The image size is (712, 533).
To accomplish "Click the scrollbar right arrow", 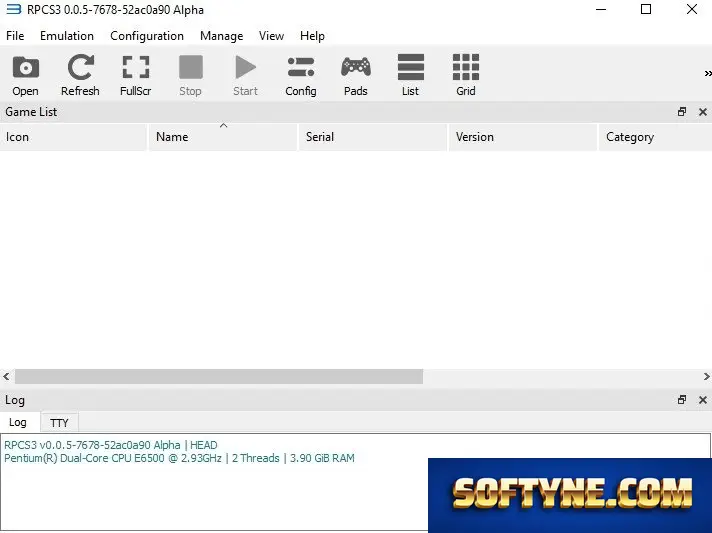I will pos(706,376).
